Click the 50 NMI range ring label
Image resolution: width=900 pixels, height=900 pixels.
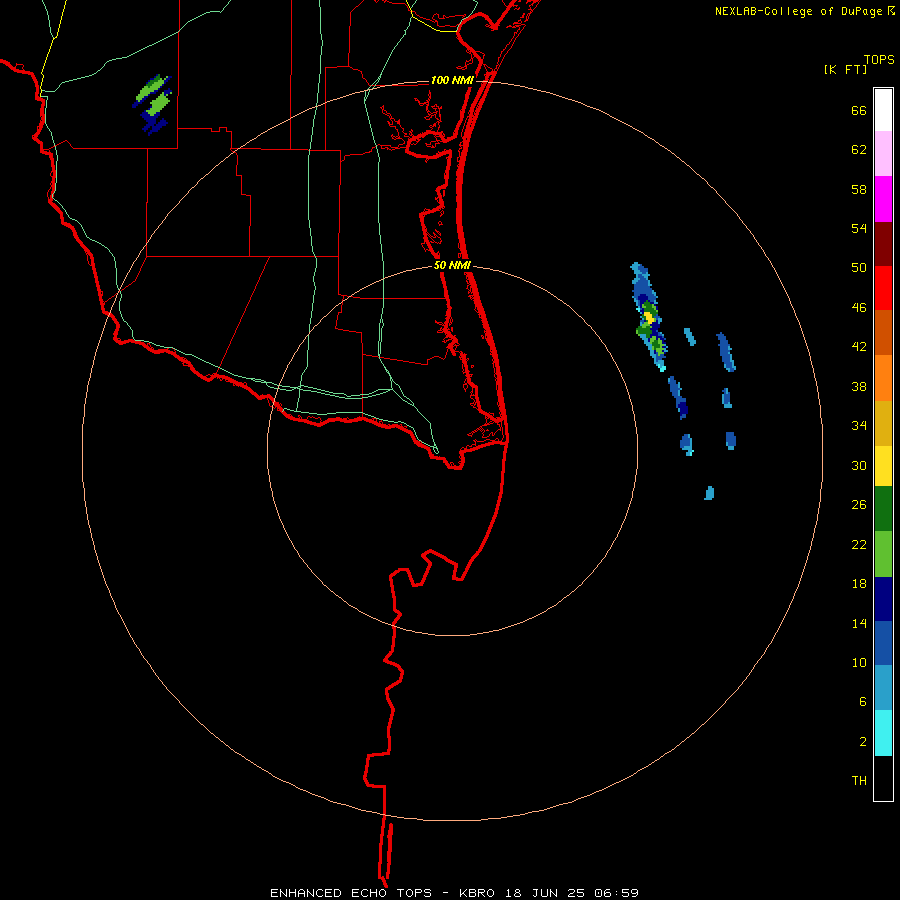(452, 265)
